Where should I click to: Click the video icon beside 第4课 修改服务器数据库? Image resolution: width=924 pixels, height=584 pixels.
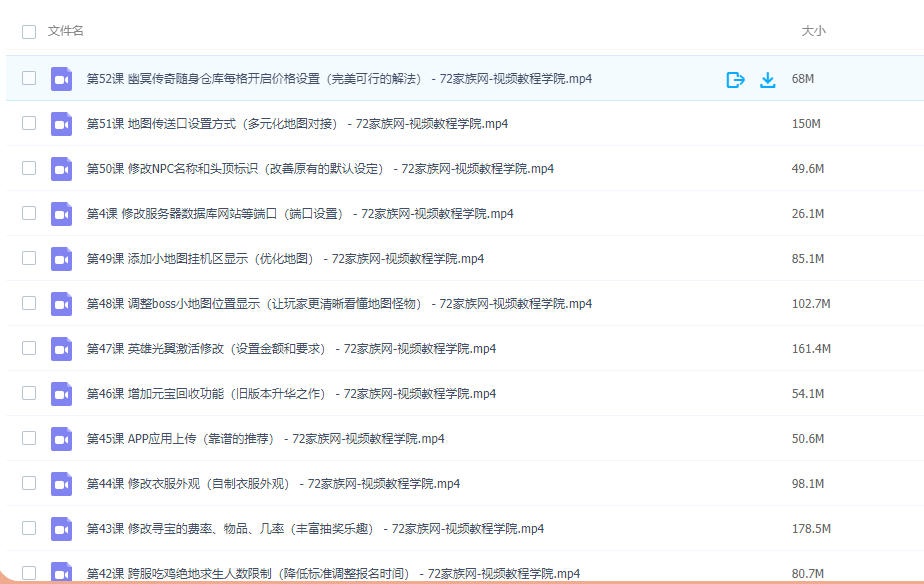[x=62, y=214]
